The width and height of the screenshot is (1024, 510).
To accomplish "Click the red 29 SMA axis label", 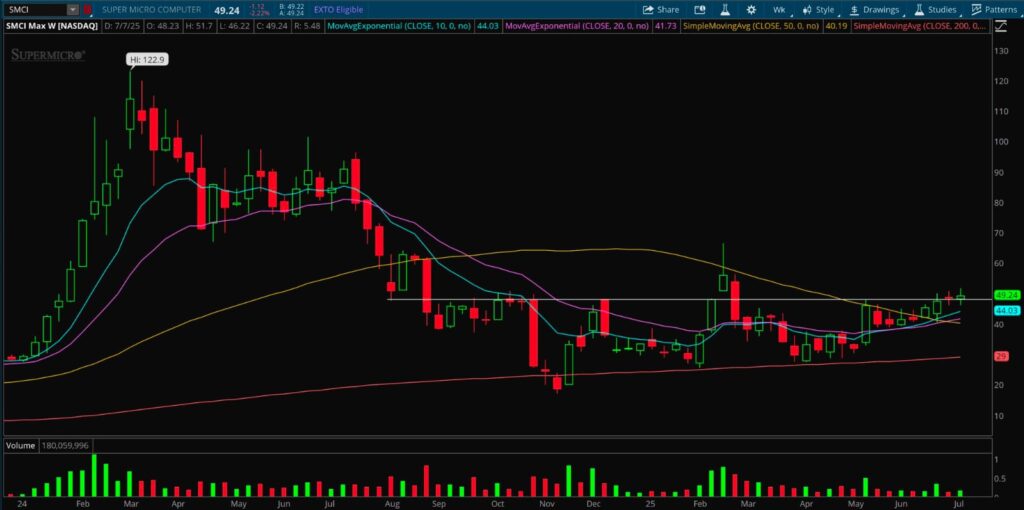I will (1001, 357).
